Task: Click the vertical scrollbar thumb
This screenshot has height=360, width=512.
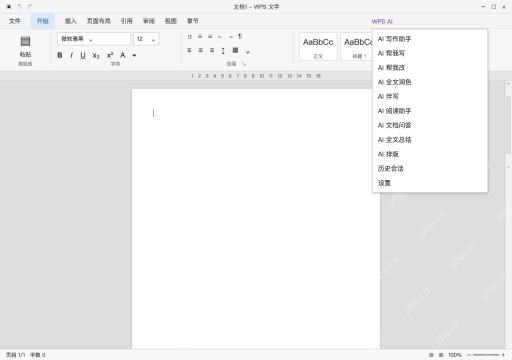Action: click(x=508, y=124)
